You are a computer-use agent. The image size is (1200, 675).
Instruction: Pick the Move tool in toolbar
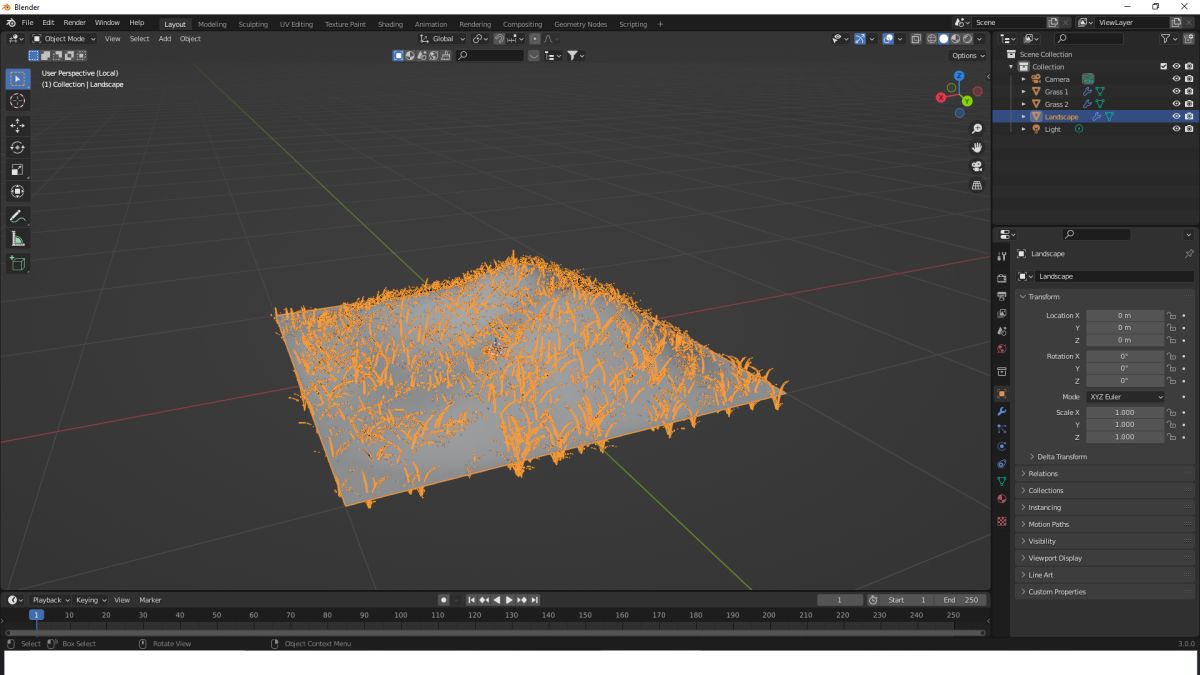click(x=18, y=125)
